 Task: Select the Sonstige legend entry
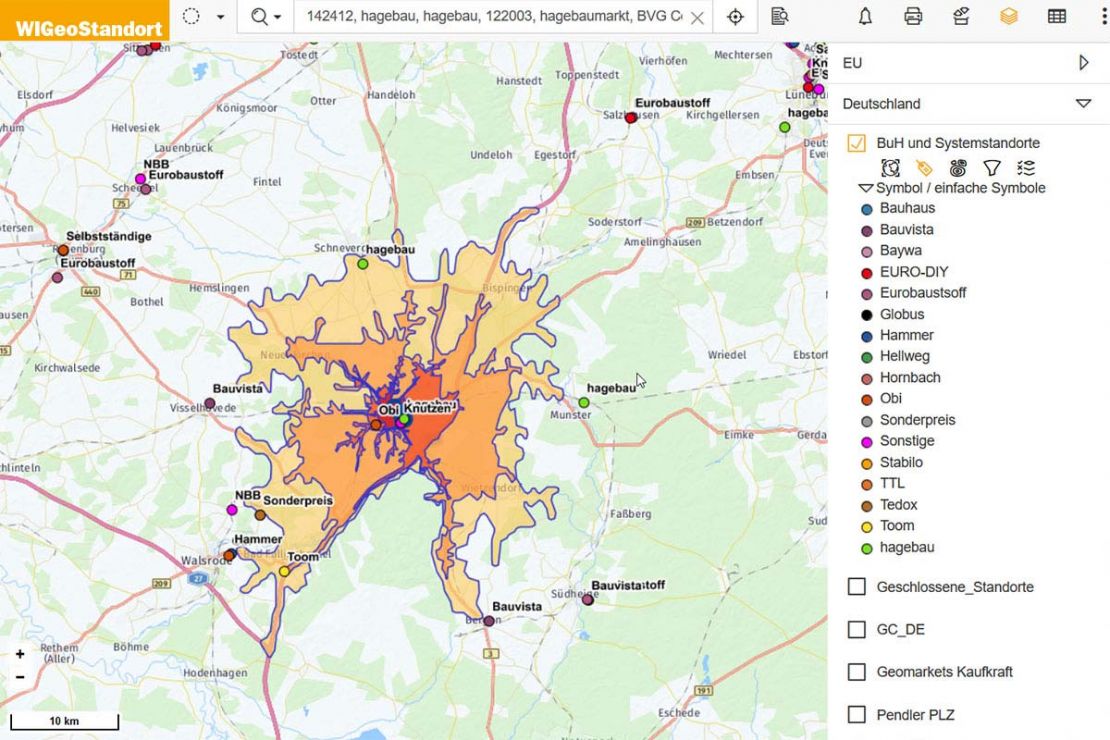click(x=907, y=440)
